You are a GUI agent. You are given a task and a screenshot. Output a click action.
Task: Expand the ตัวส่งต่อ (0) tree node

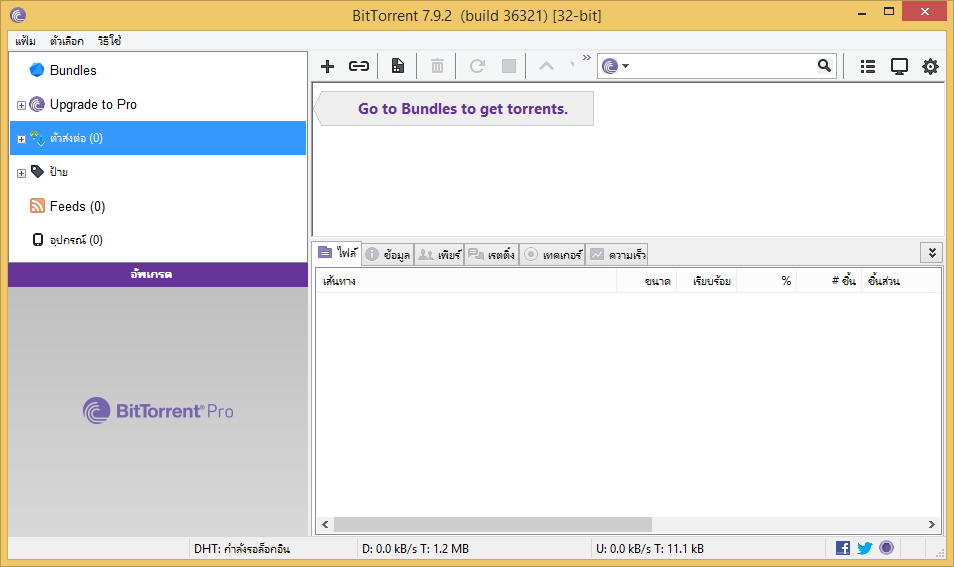21,139
